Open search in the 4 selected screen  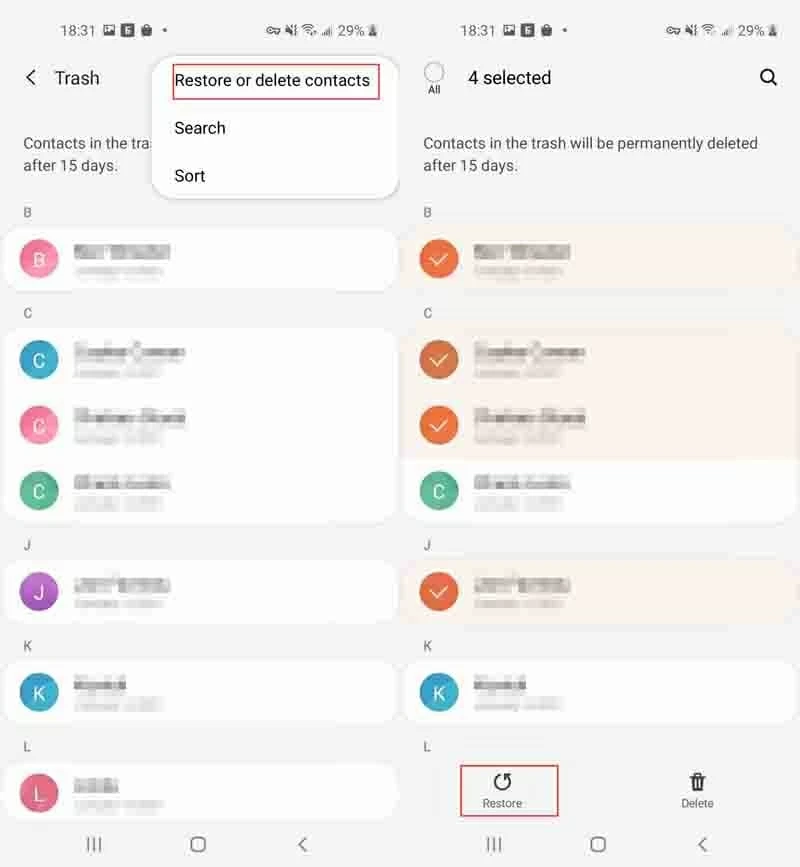[x=768, y=77]
